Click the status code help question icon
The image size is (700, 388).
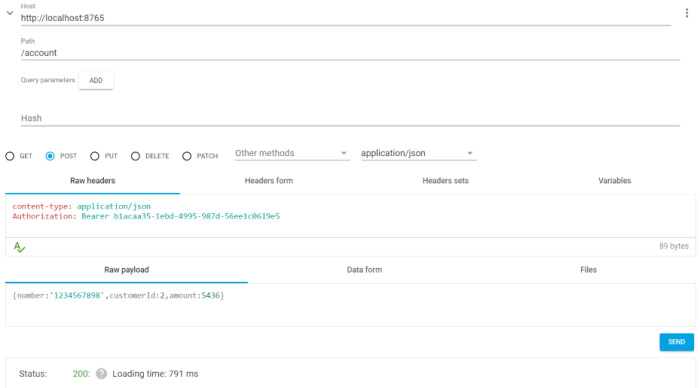click(101, 374)
